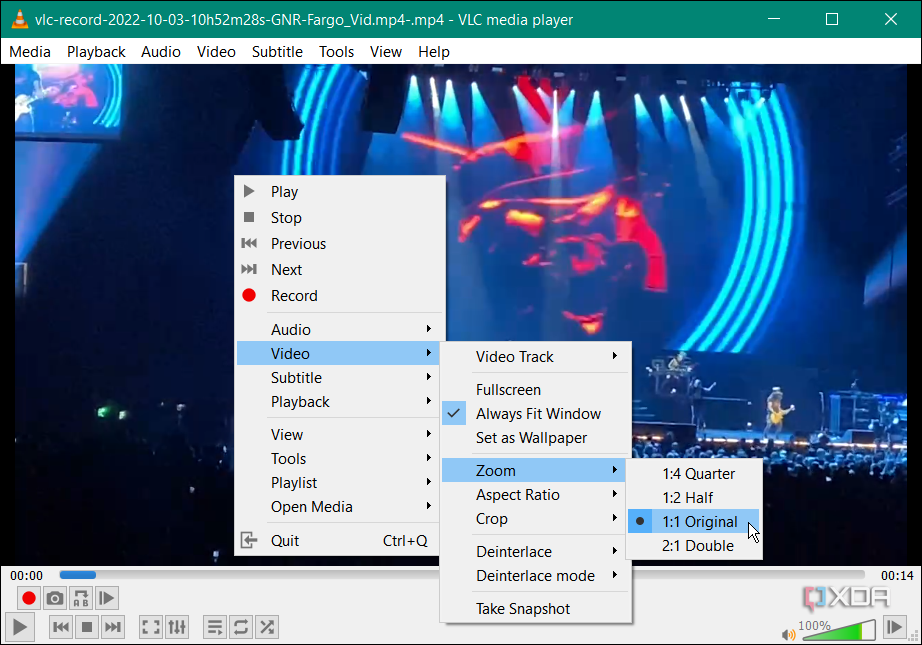Toggle fullscreen with the toolbar icon
The width and height of the screenshot is (922, 645).
point(151,627)
